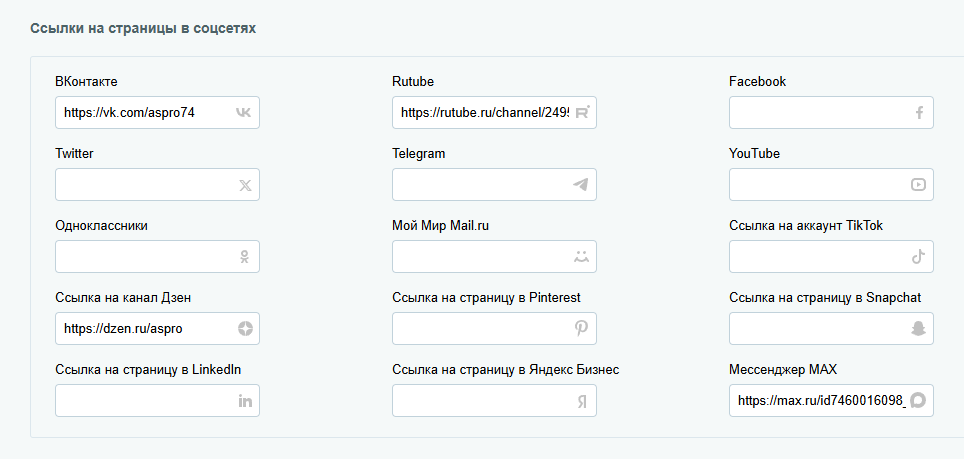Click the TikTok note icon
Image resolution: width=964 pixels, height=459 pixels.
919,257
